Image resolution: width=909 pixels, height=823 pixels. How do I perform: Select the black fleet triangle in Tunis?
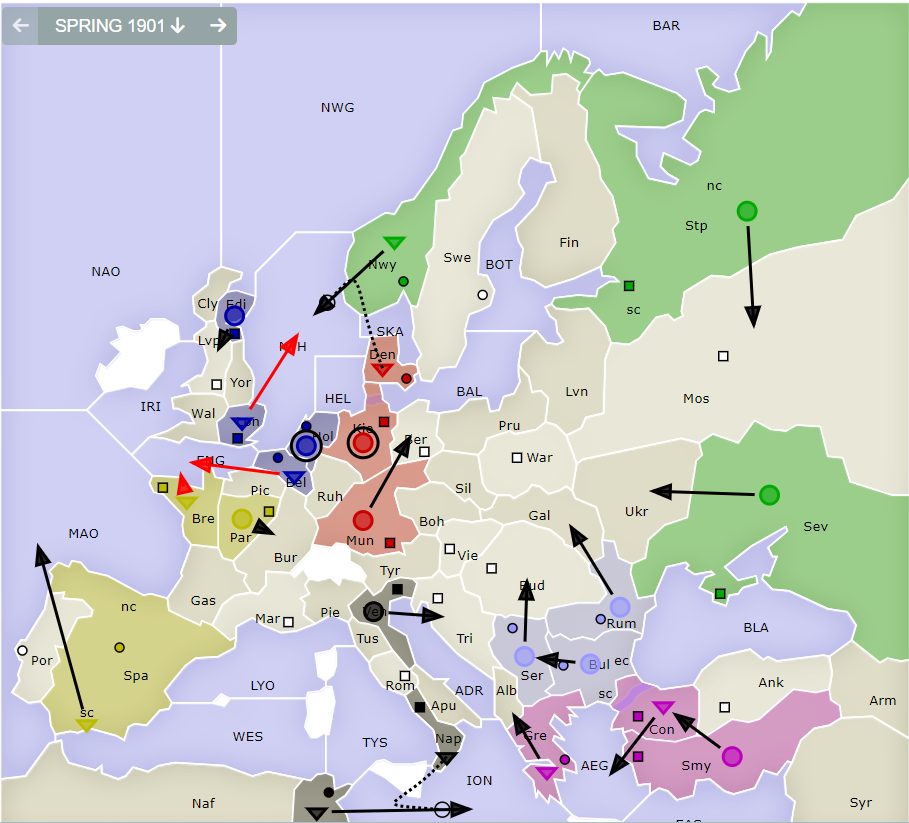pyautogui.click(x=317, y=813)
